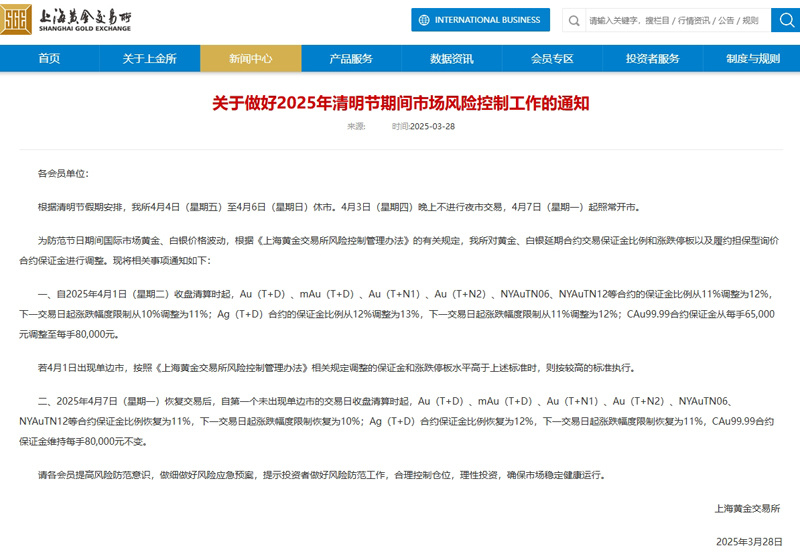The image size is (800, 560).
Task: Click the date 2025-03-28 under the title
Action: pos(432,126)
